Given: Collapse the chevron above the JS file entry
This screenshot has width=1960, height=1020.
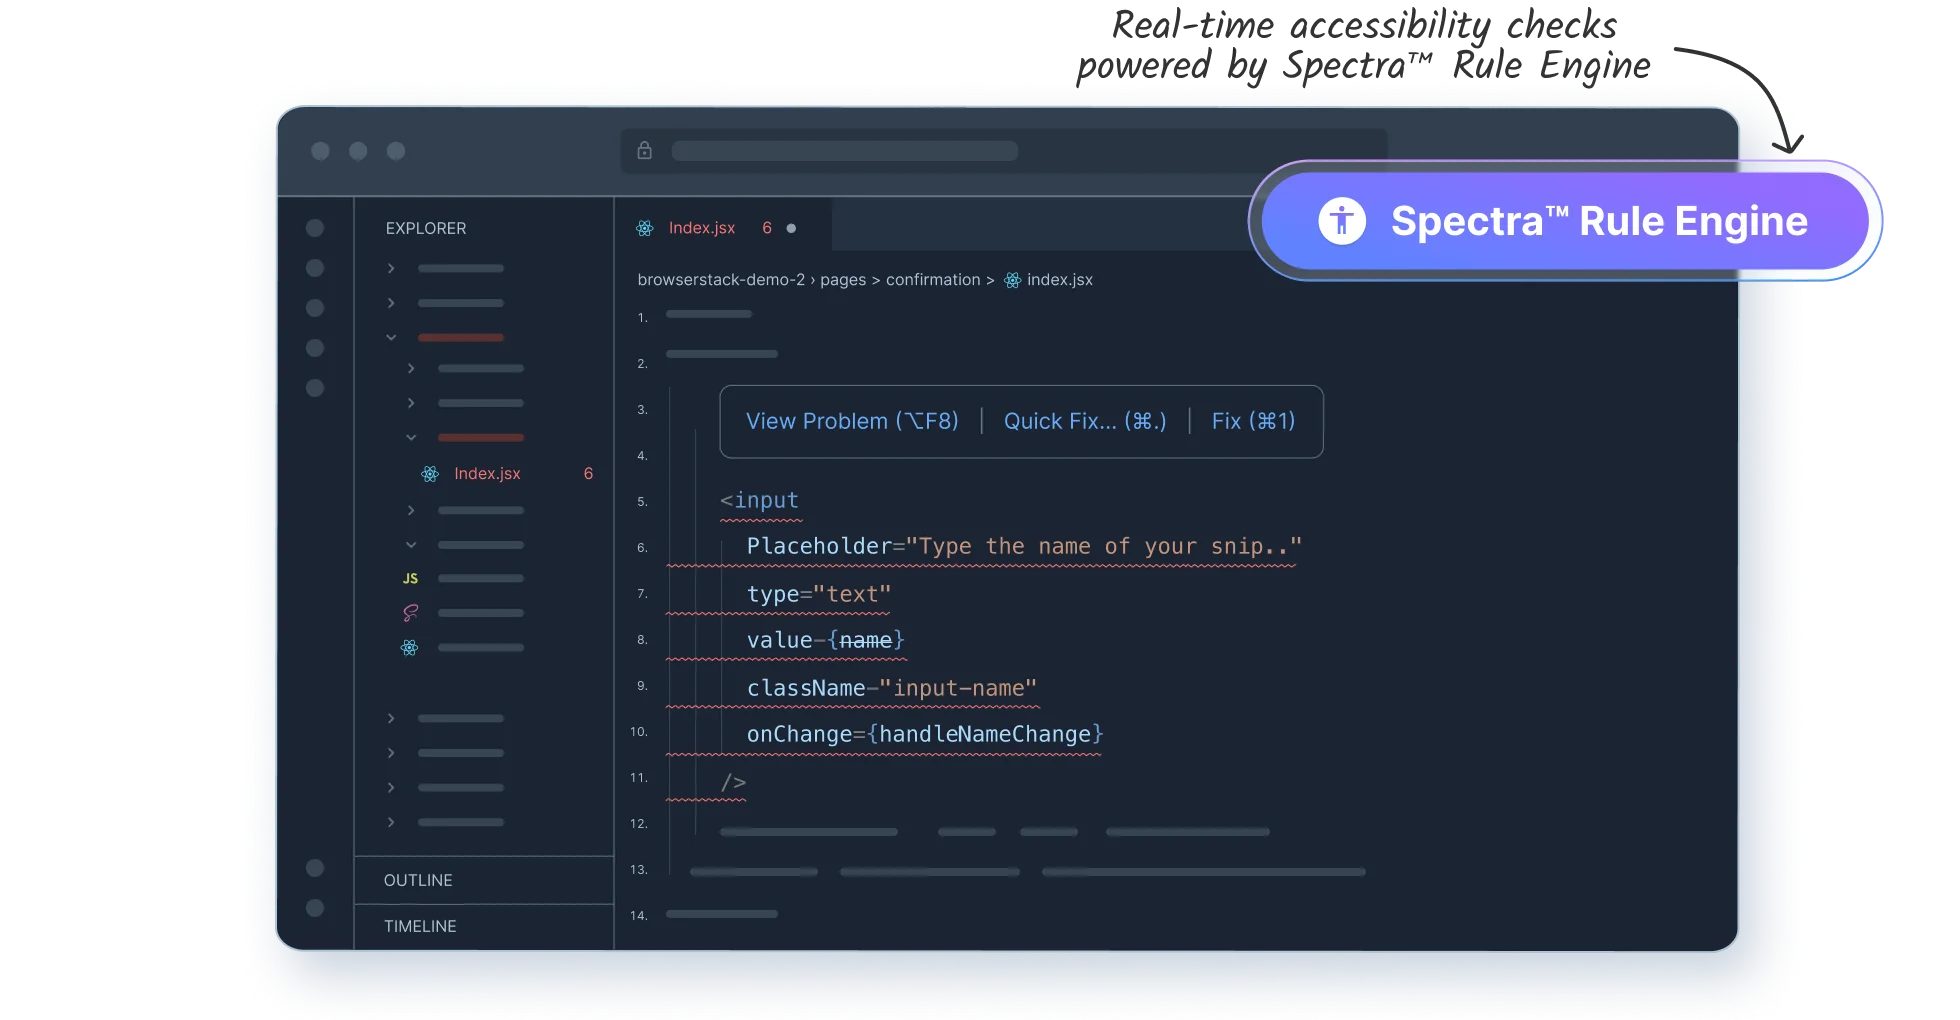Looking at the screenshot, I should (x=410, y=544).
